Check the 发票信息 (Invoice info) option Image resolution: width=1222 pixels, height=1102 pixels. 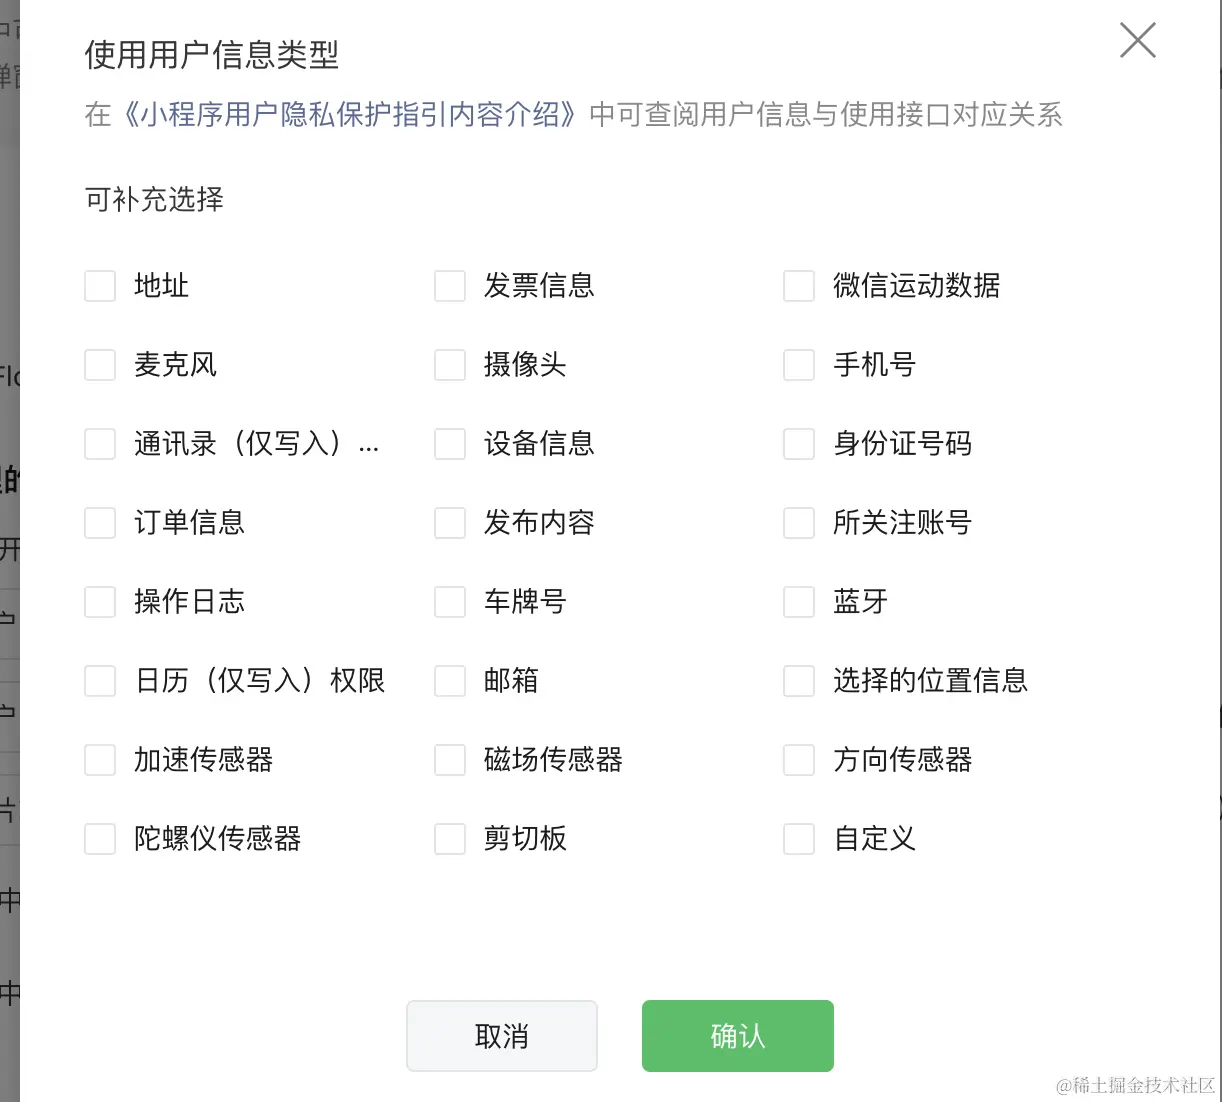tap(450, 286)
